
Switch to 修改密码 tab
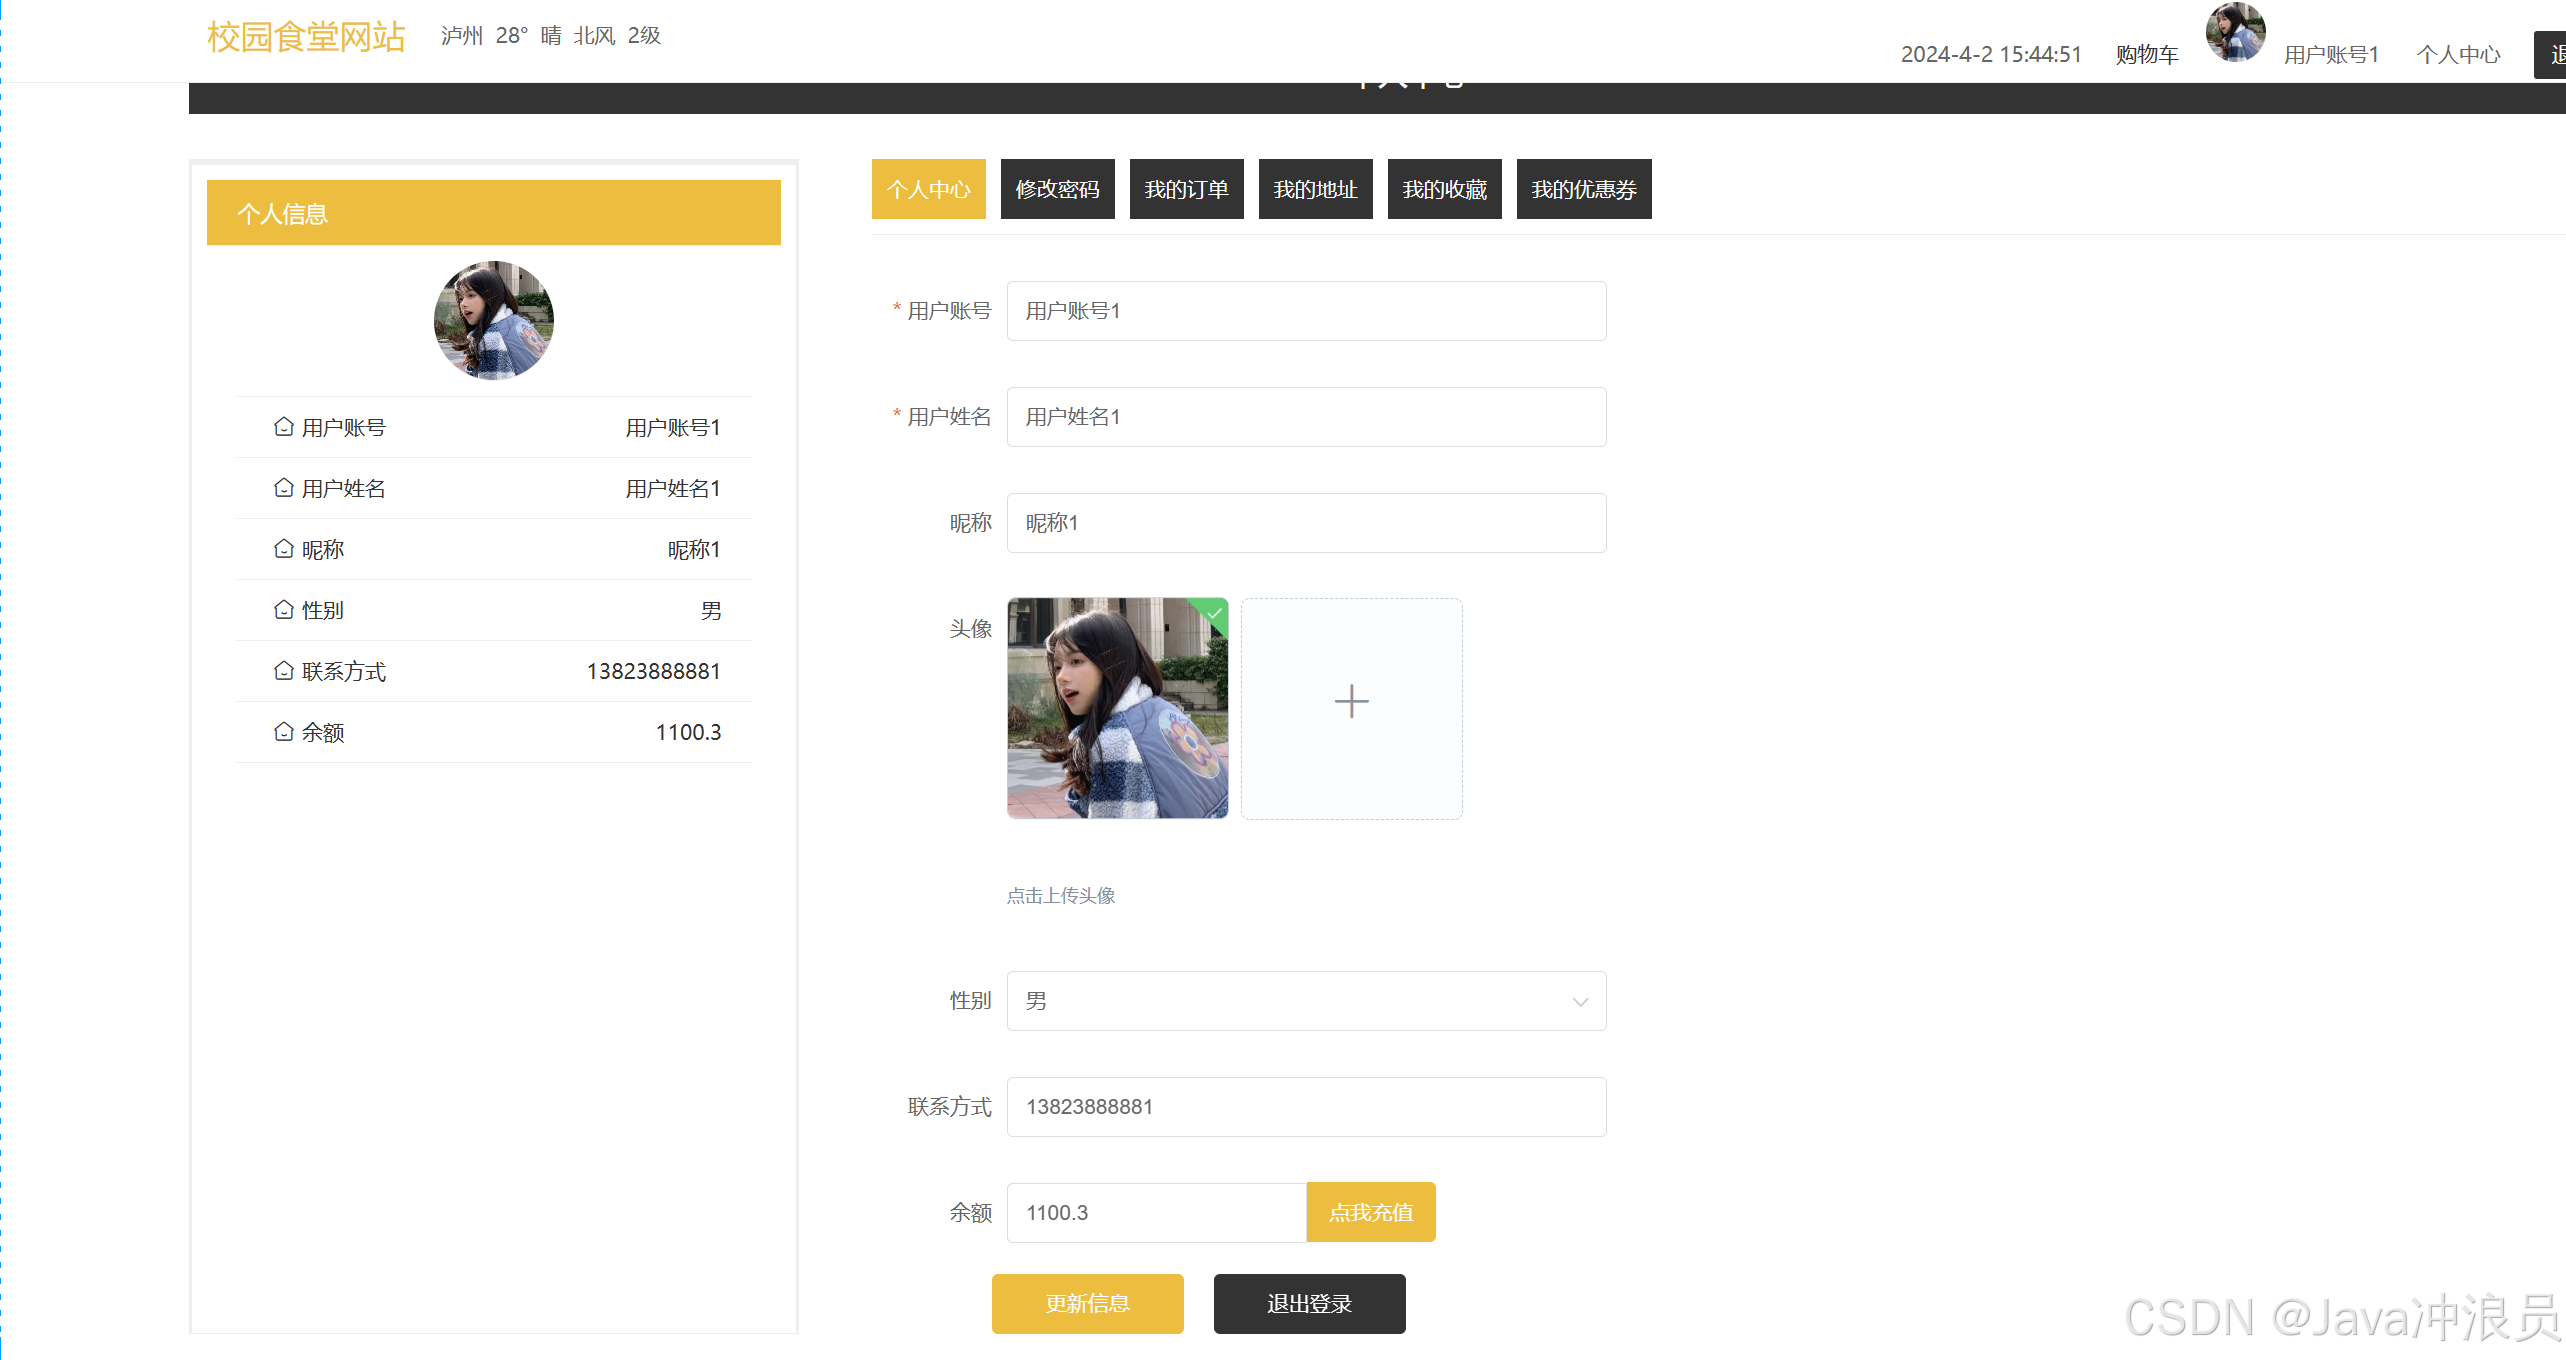click(1057, 189)
